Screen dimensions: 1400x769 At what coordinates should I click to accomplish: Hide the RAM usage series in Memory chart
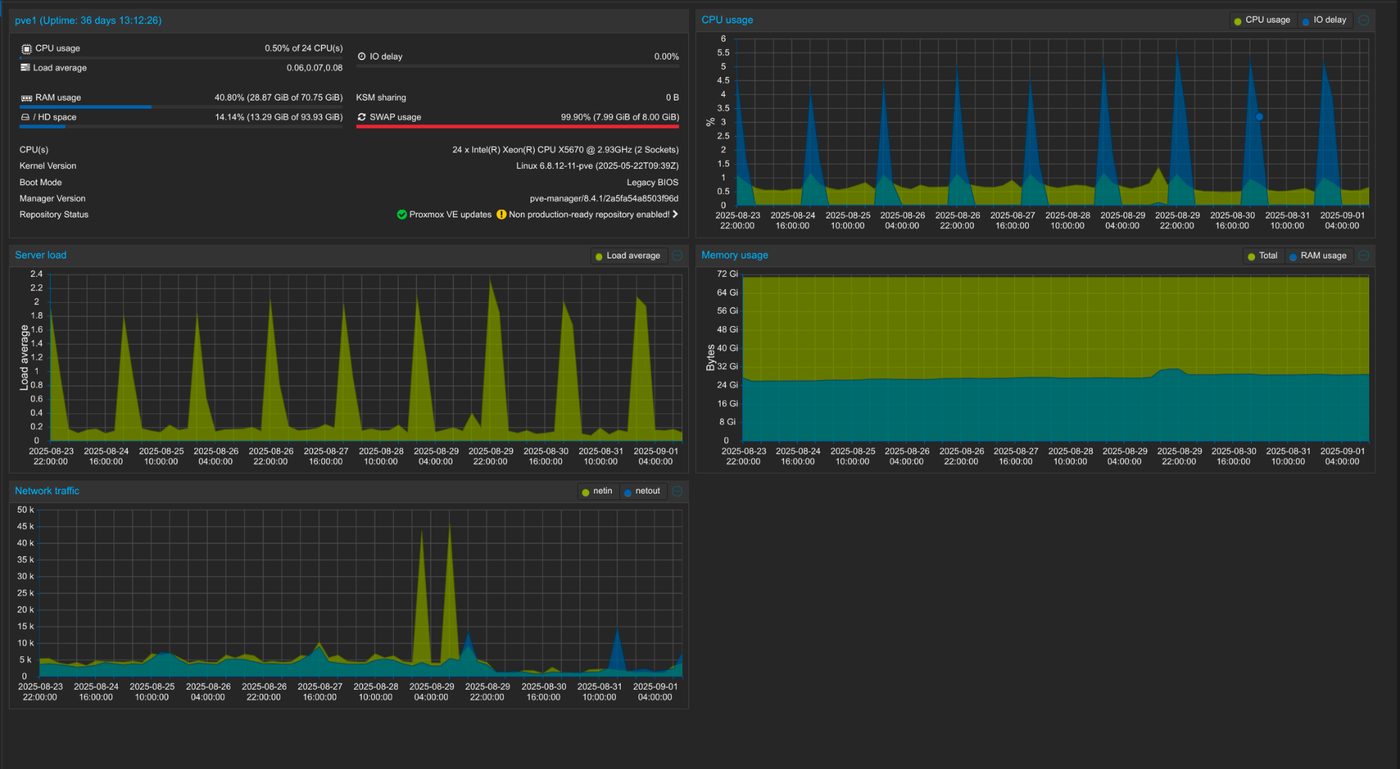[1317, 256]
